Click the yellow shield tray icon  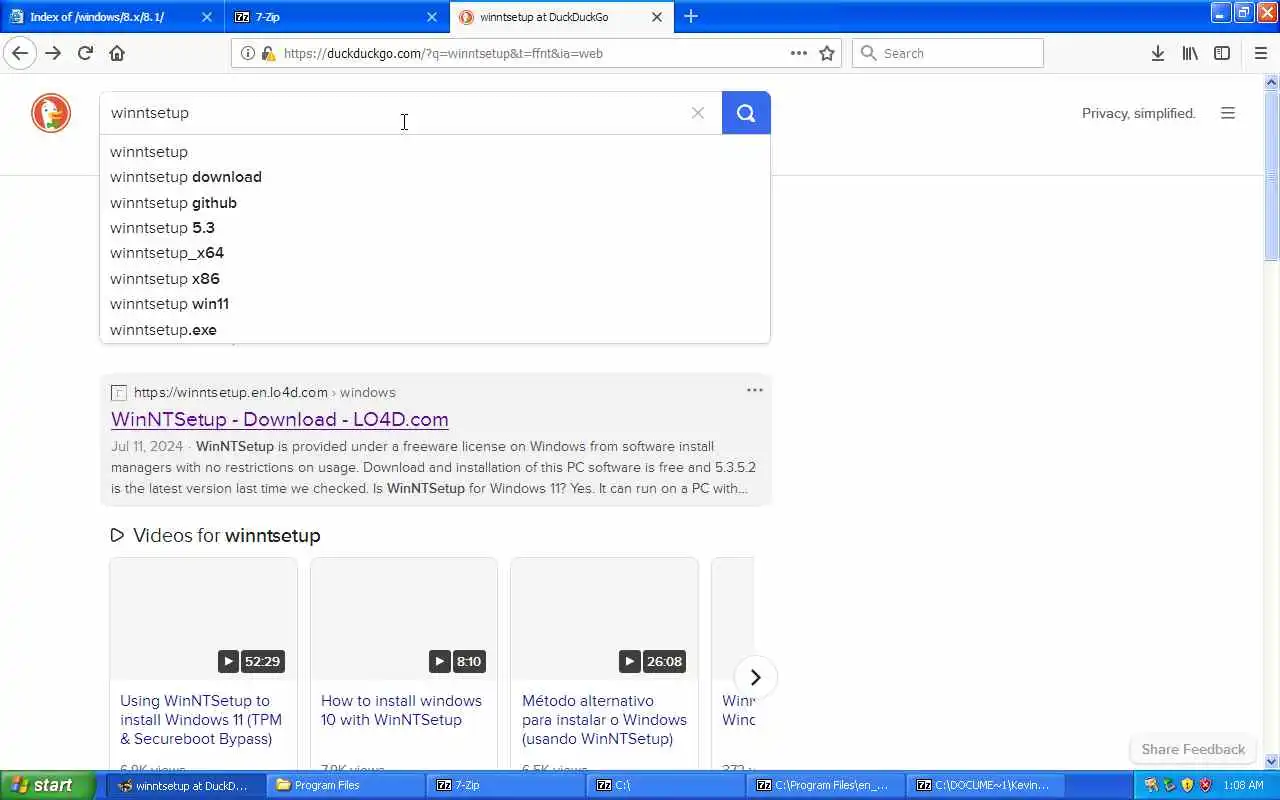1187,785
